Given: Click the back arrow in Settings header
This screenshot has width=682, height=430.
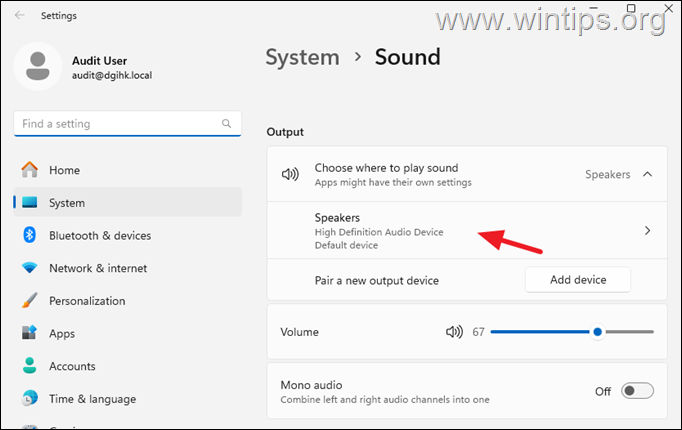Looking at the screenshot, I should (20, 16).
